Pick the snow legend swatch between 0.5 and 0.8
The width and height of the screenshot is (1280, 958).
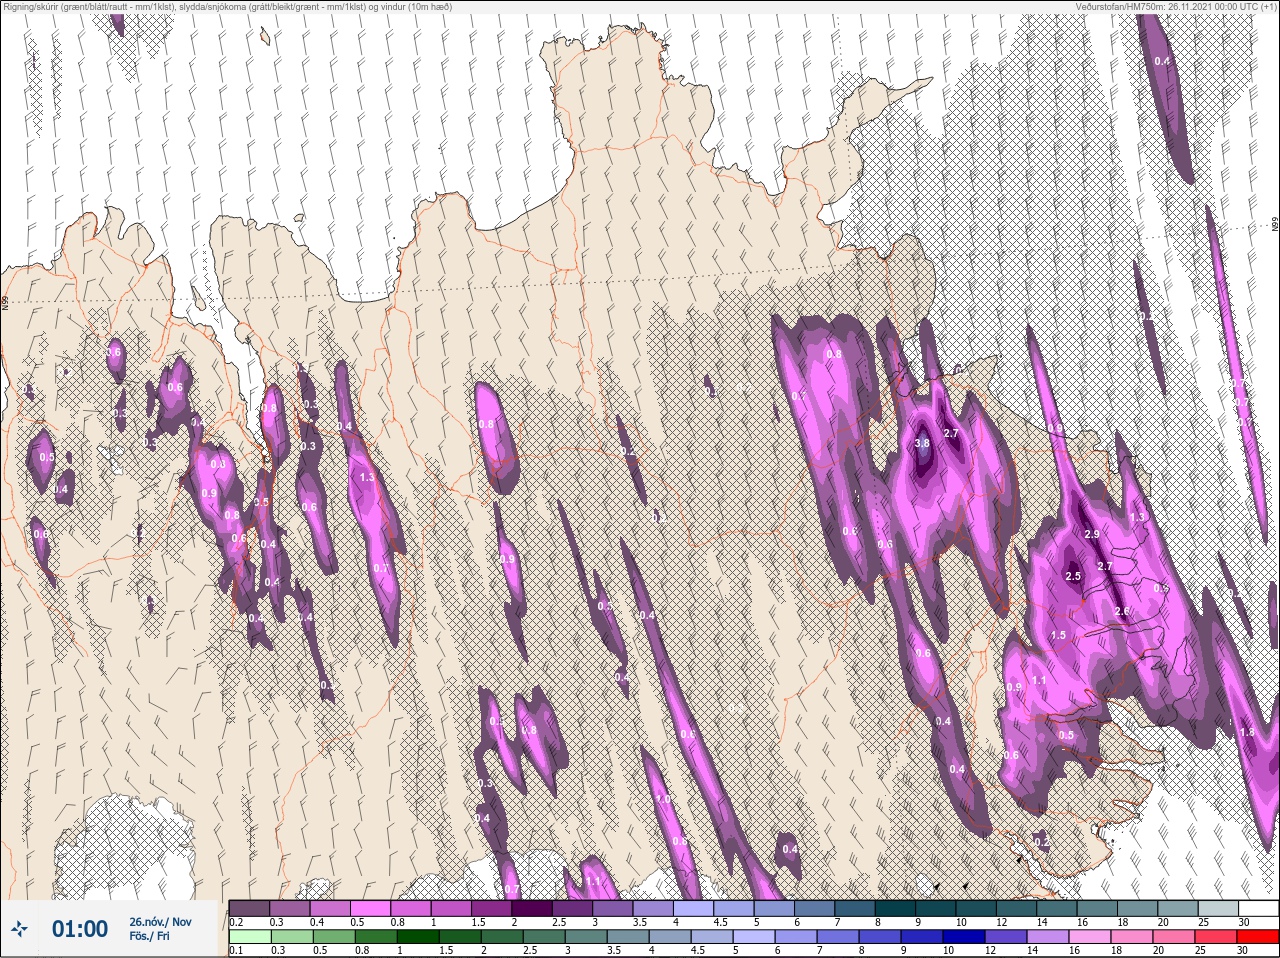372,908
